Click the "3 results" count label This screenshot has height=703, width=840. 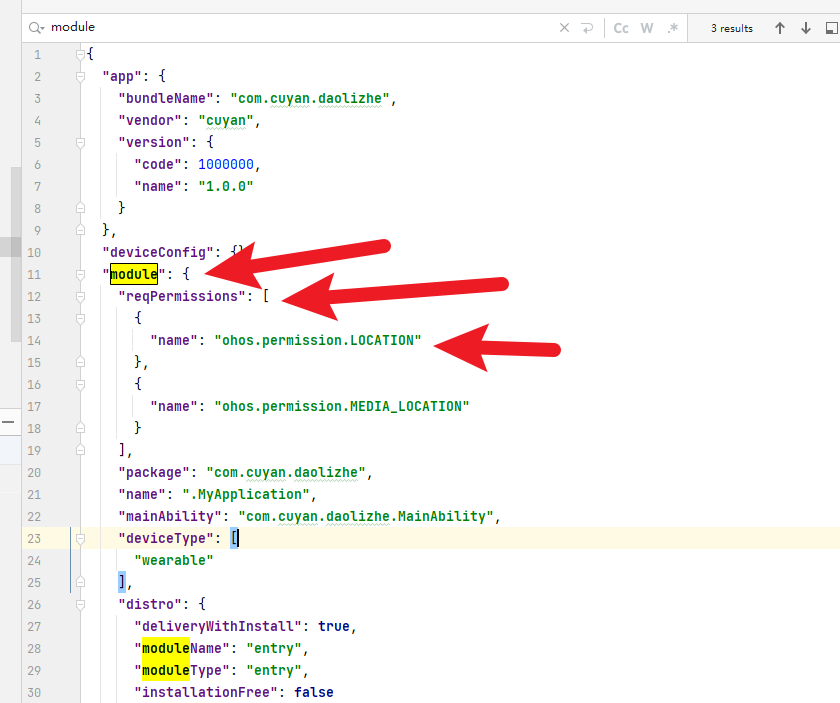coord(732,28)
